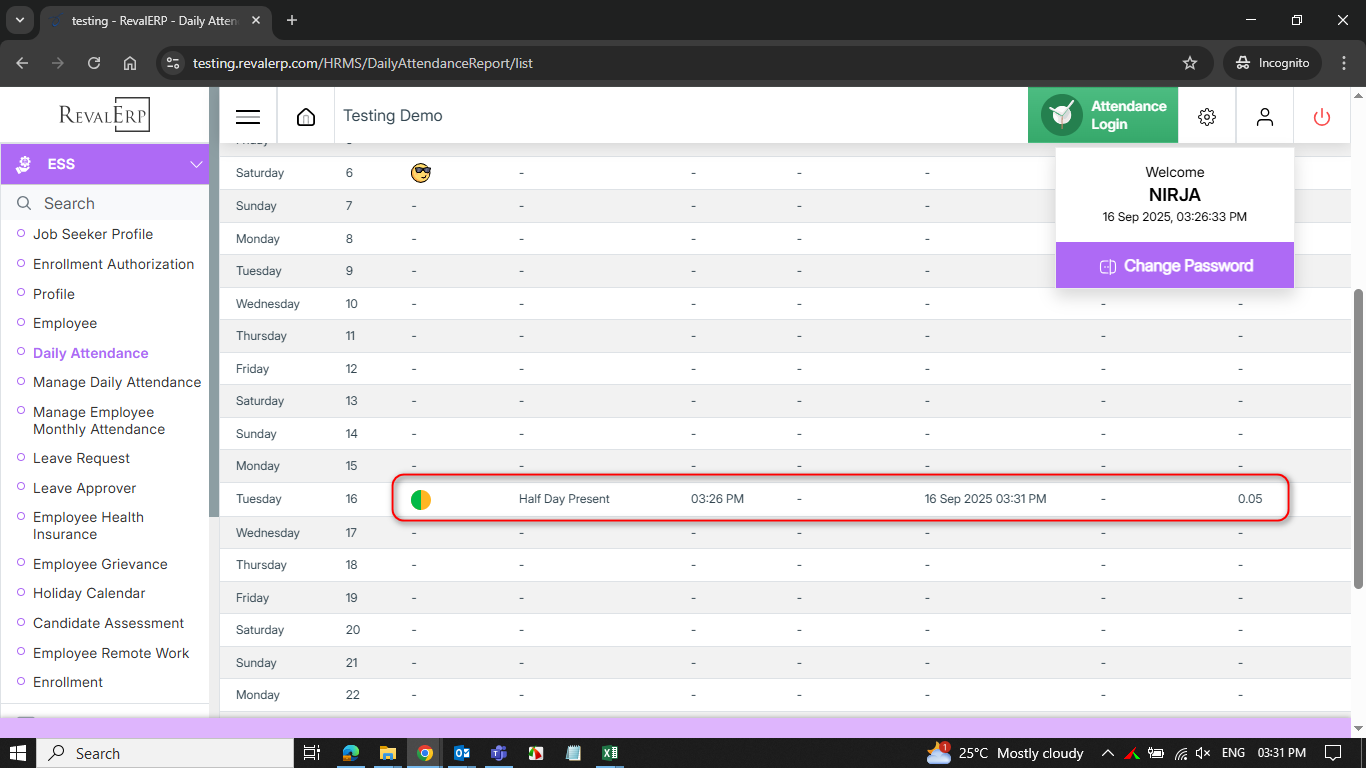
Task: Open Chrome's three-dot menu
Action: click(x=1343, y=63)
